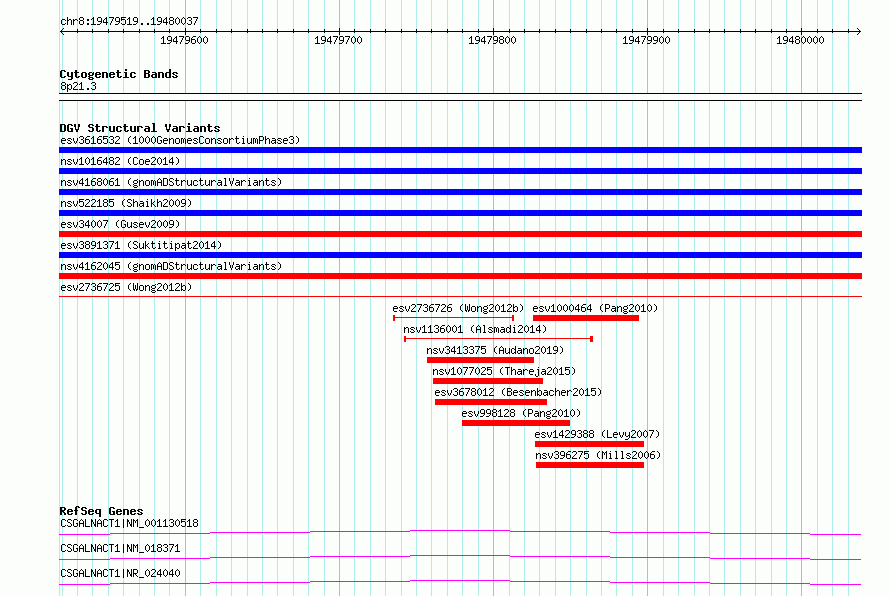Open the CSGALNACT1|NM_018371 gene label
890x596 pixels.
120,548
